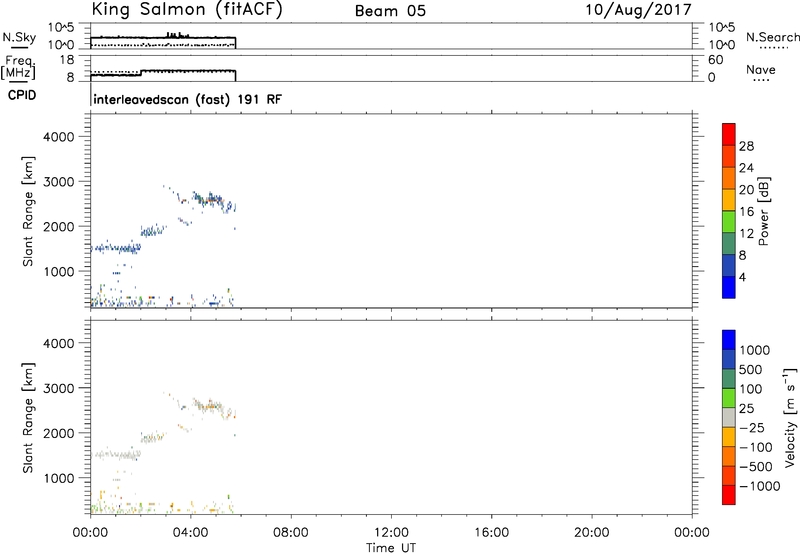Image resolution: width=800 pixels, height=554 pixels.
Task: Click the '04:00' time tick label
Action: point(190,533)
